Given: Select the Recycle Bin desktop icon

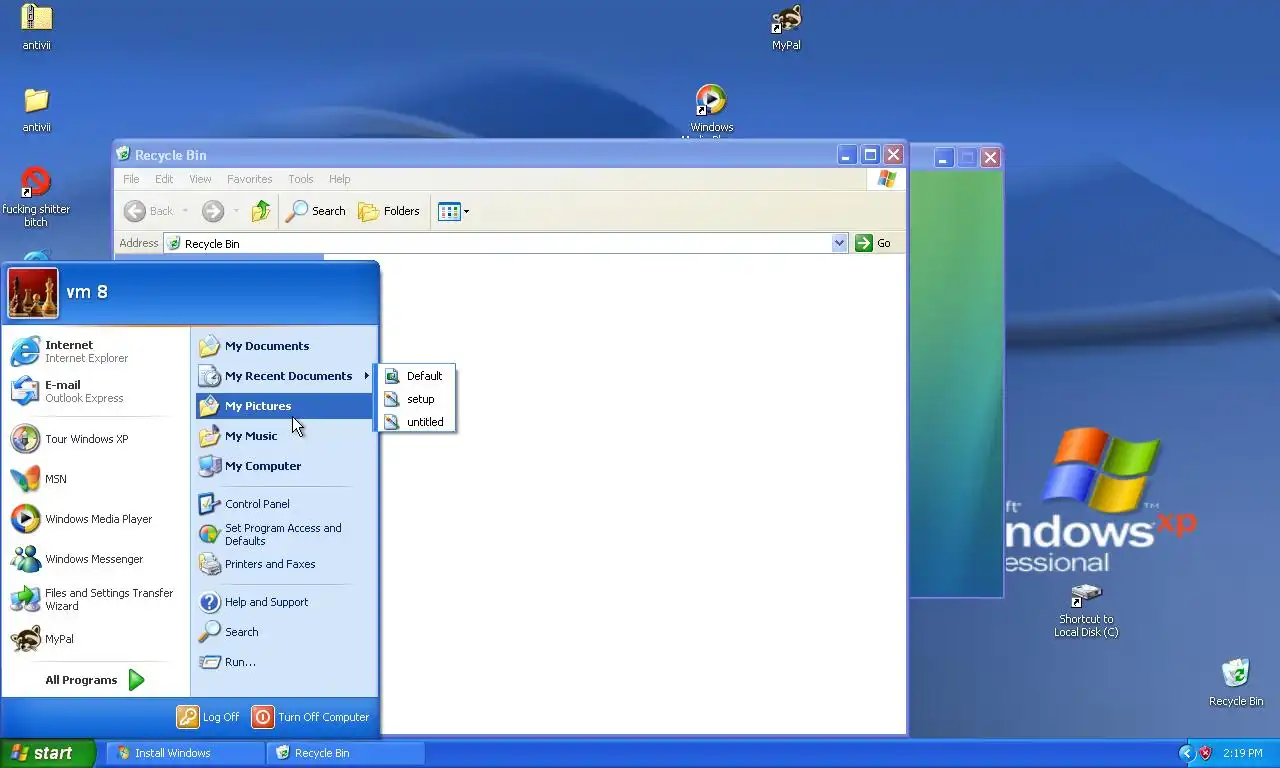Looking at the screenshot, I should (x=1236, y=682).
